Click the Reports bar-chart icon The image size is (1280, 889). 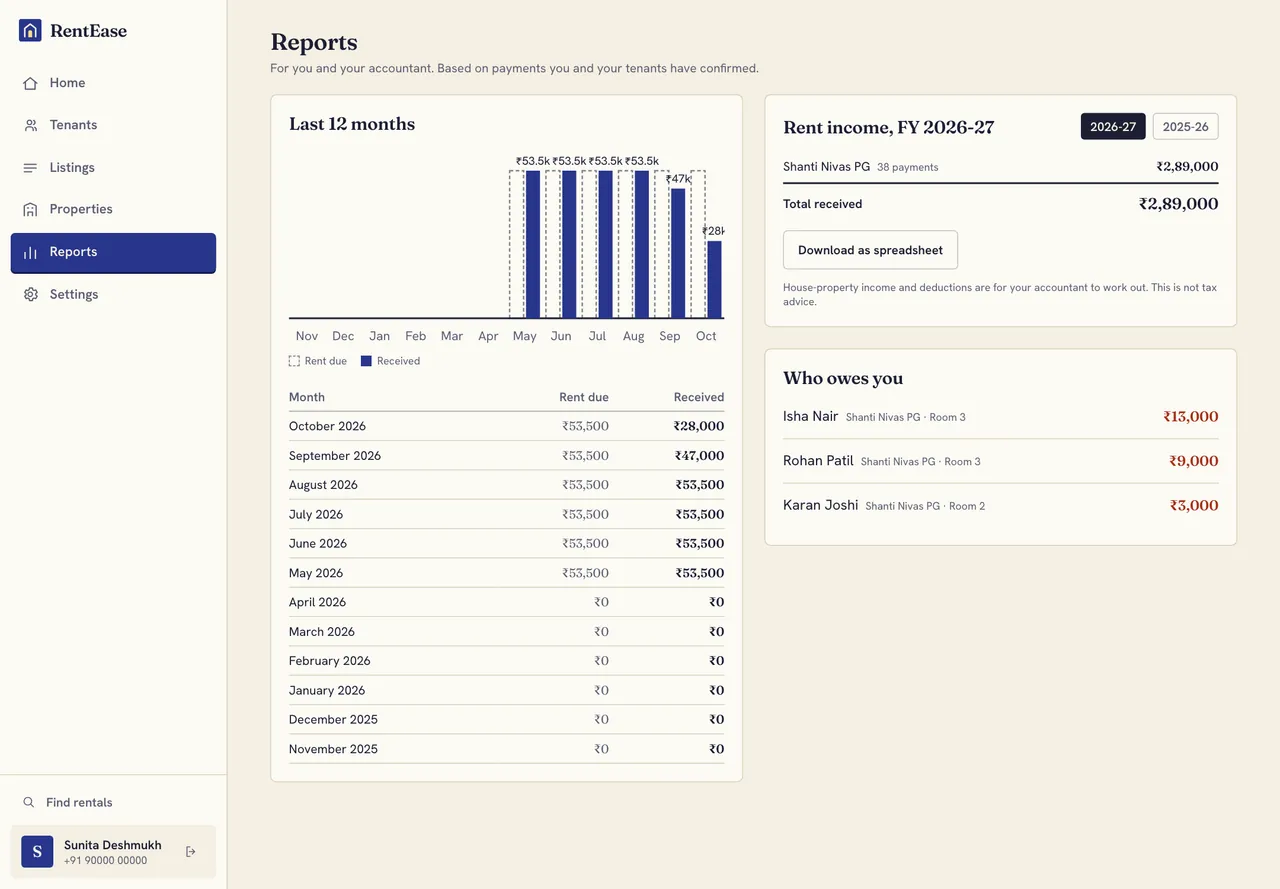tap(30, 252)
